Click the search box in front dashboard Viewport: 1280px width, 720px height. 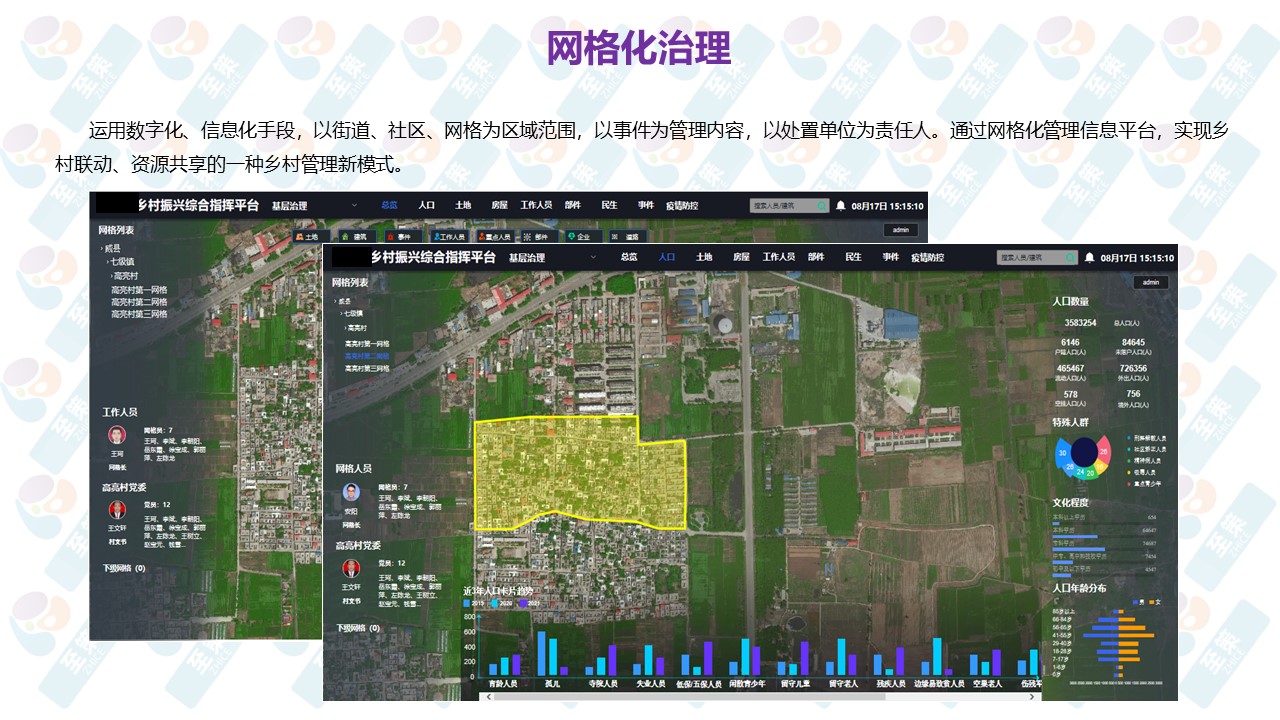(x=1030, y=258)
